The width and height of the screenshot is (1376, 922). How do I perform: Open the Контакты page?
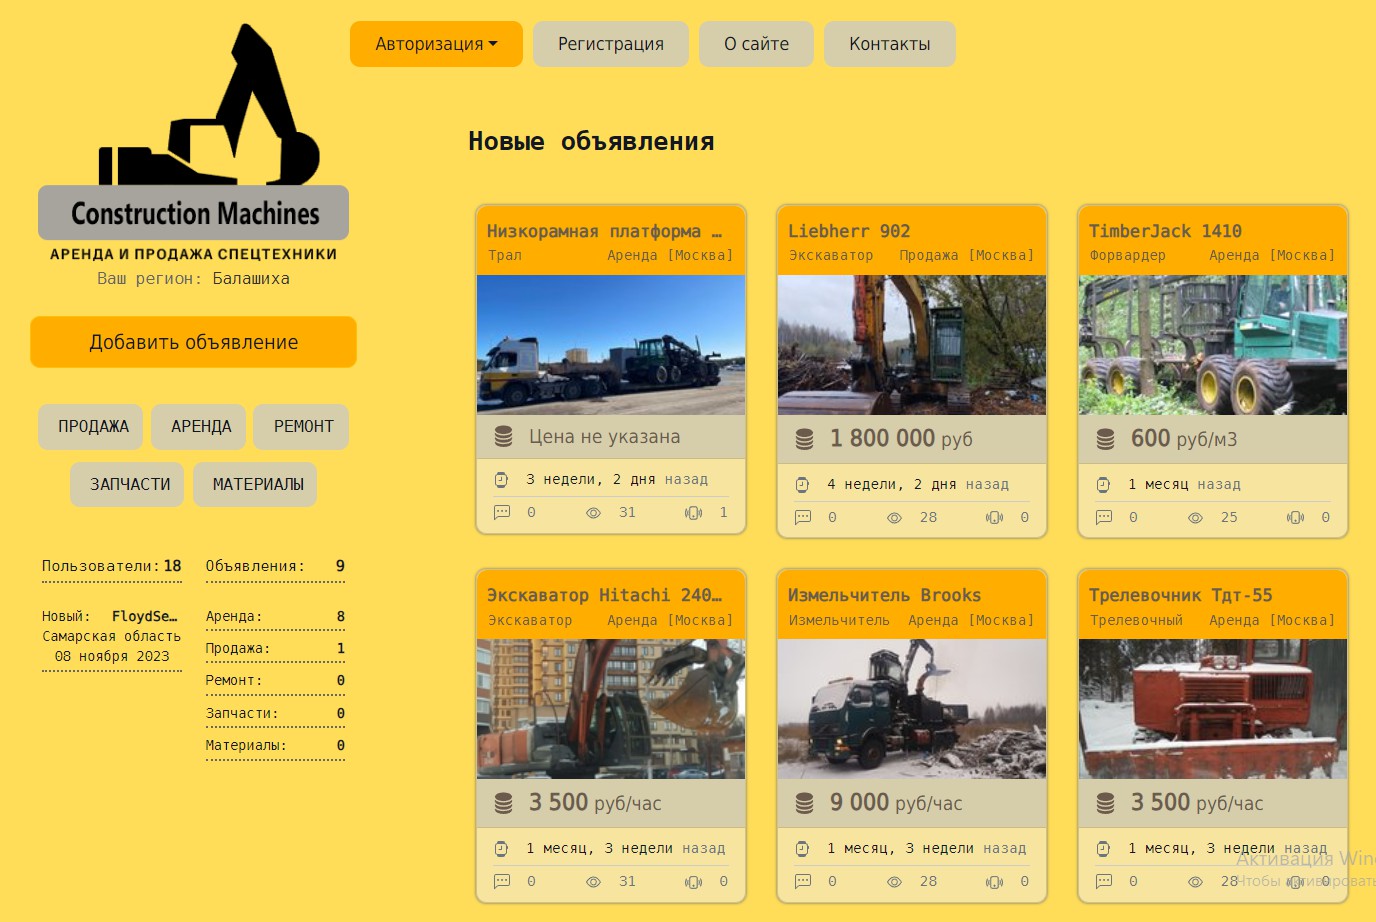890,44
